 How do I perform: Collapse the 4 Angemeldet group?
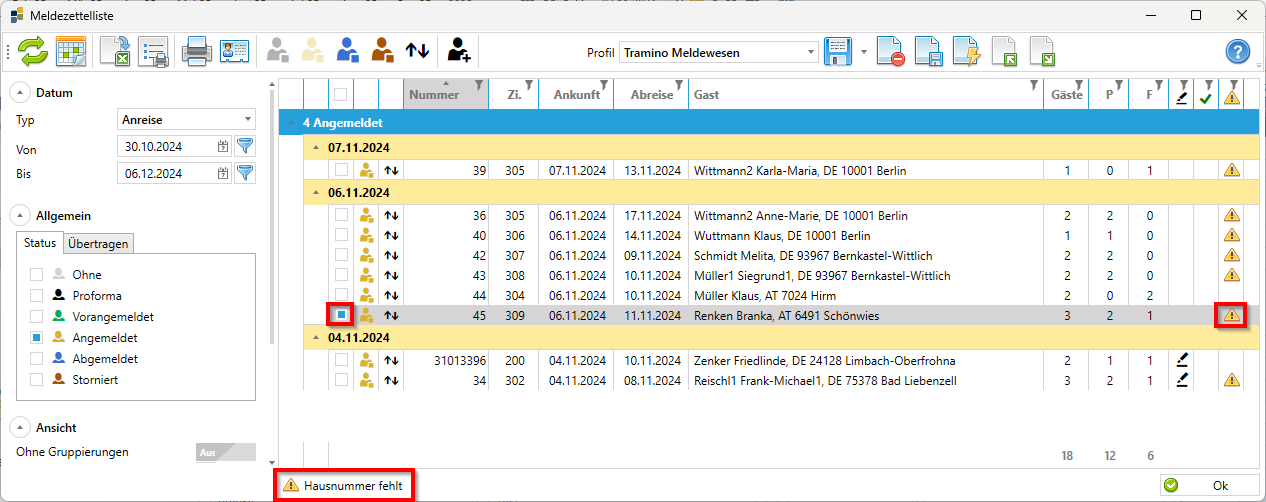292,123
